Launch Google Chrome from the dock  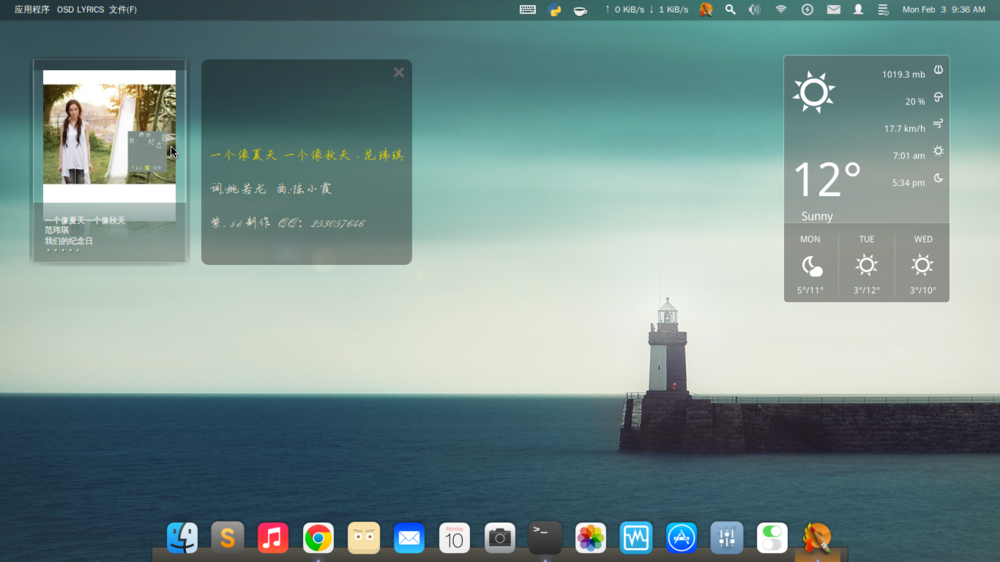click(318, 538)
